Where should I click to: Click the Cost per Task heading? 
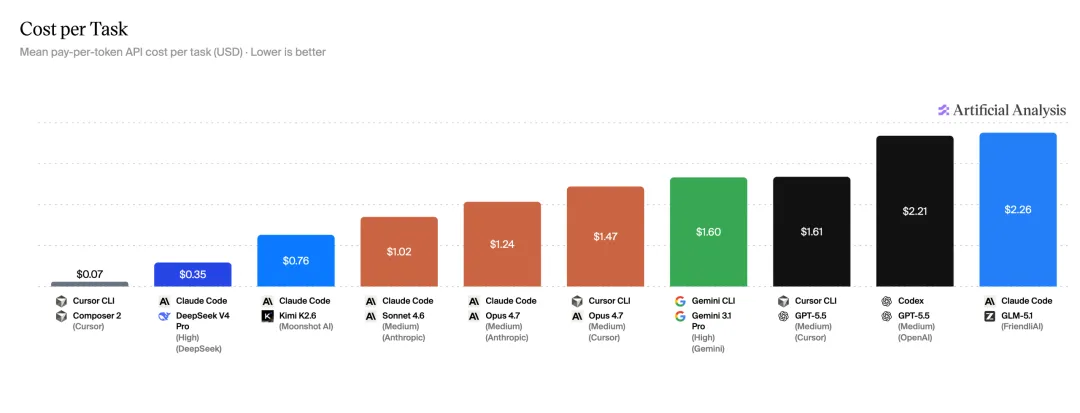(74, 29)
